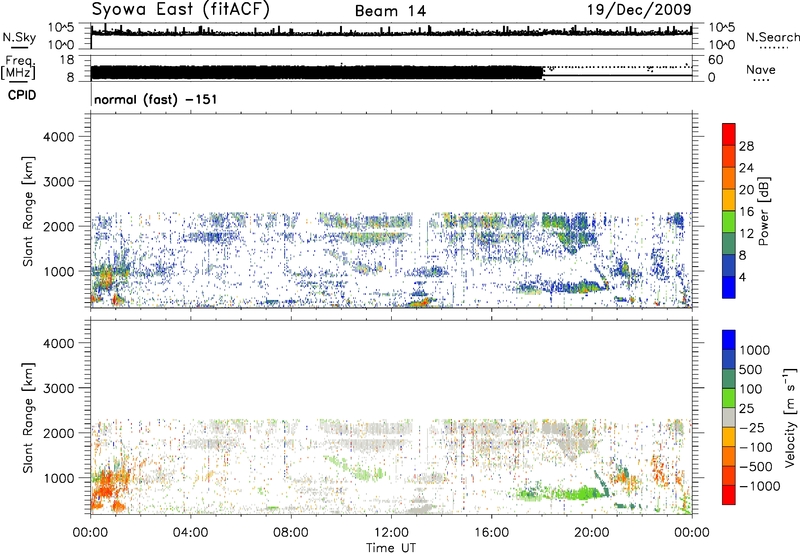This screenshot has width=800, height=554.
Task: Click inside the power range-time plot
Action: [x=391, y=211]
